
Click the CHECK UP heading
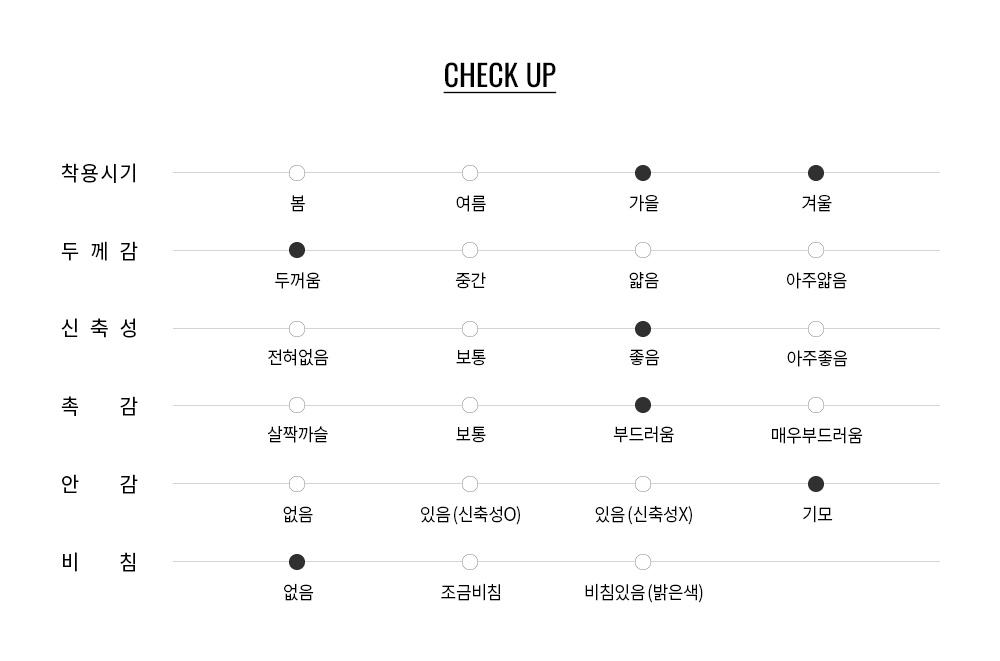click(500, 76)
